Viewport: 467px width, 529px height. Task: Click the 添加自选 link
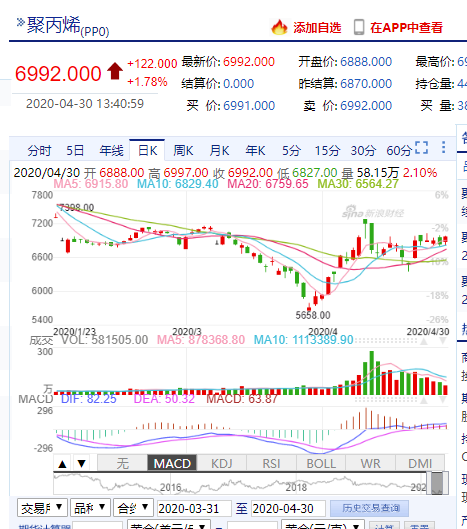tap(317, 28)
